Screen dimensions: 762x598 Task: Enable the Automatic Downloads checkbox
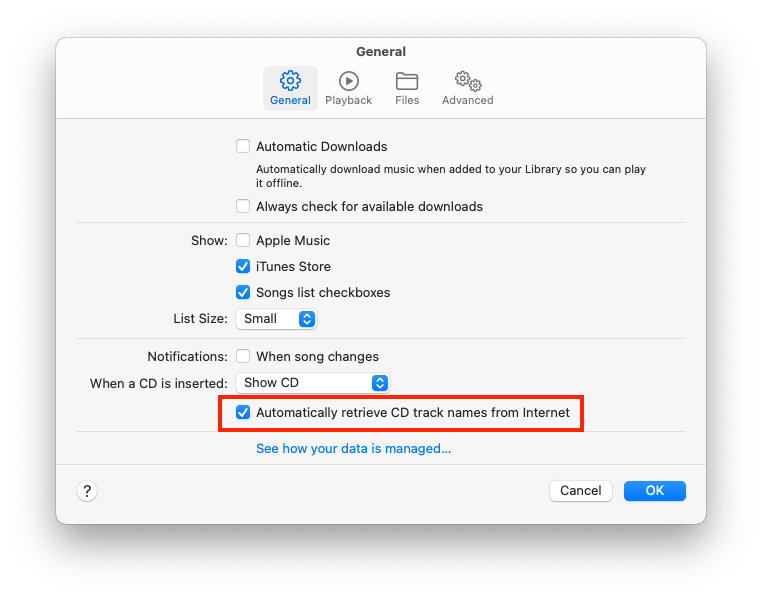tap(243, 146)
